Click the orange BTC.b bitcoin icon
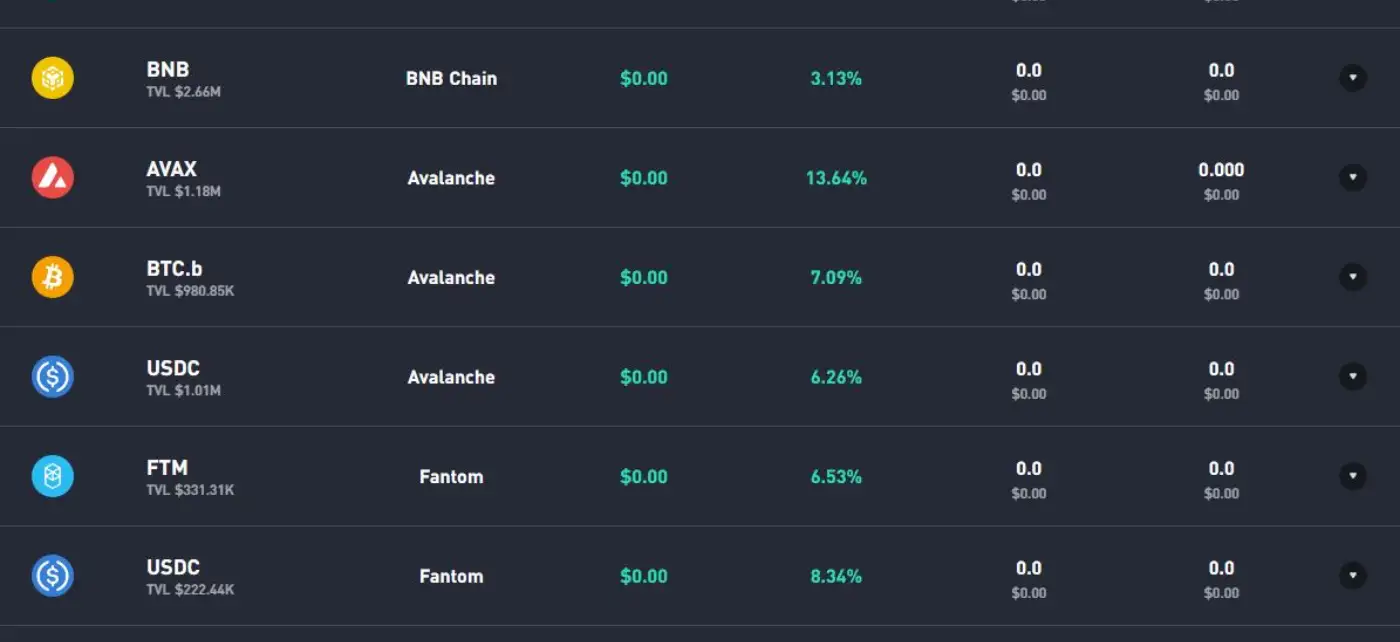 tap(52, 277)
